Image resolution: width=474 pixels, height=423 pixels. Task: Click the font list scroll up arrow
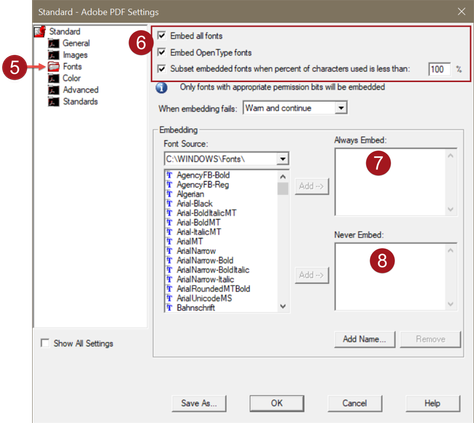coord(283,177)
